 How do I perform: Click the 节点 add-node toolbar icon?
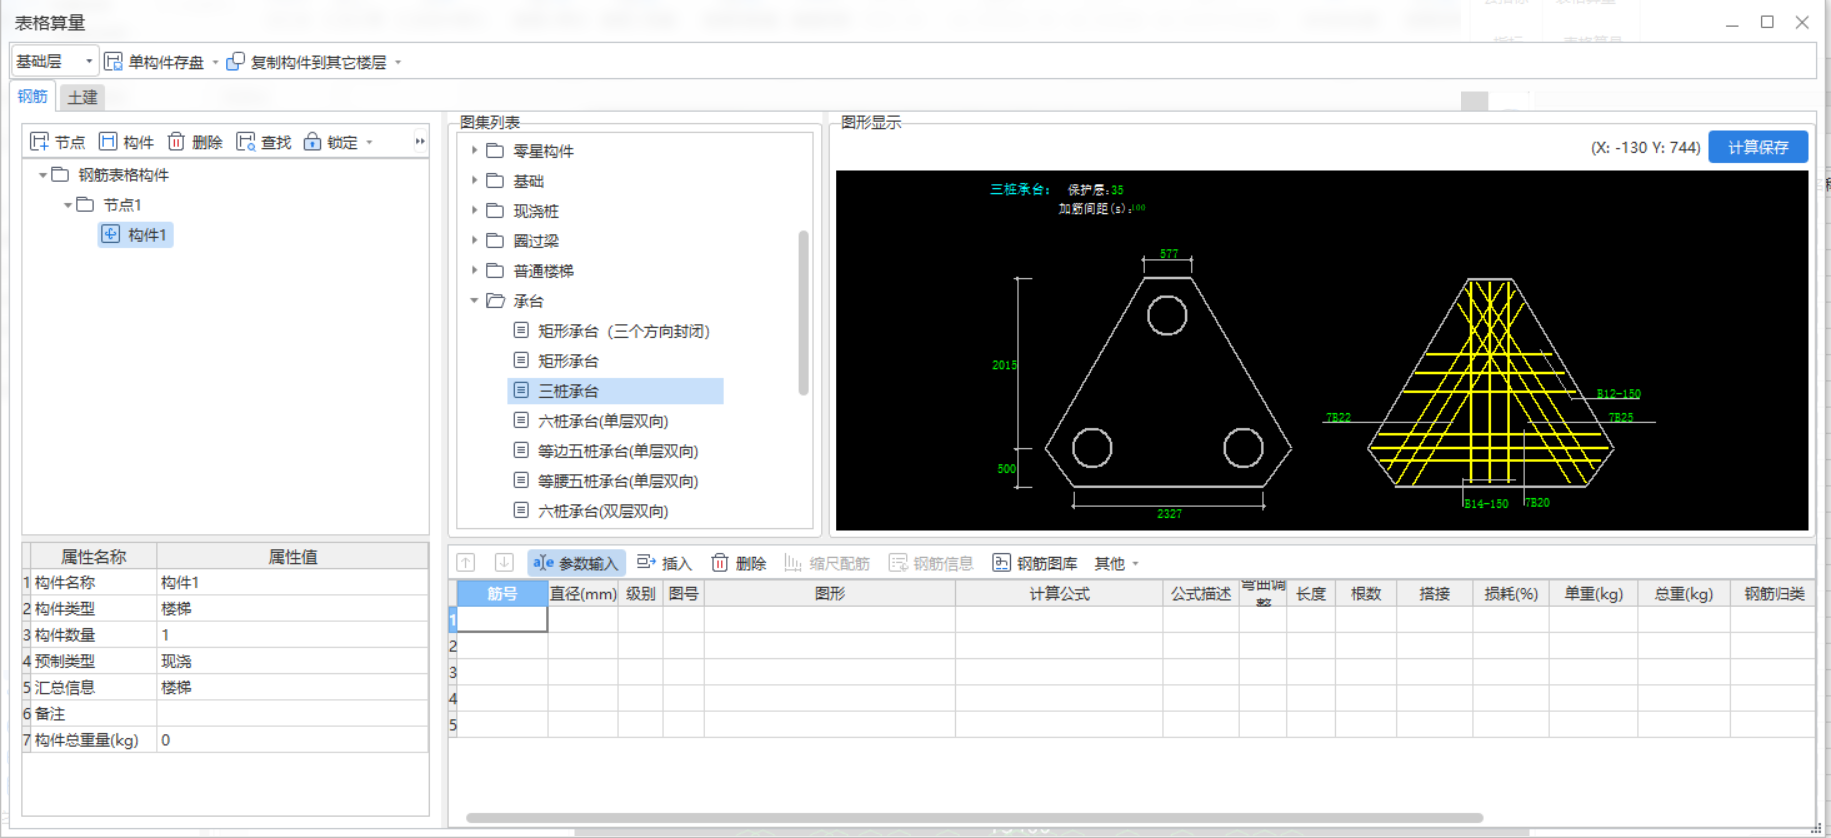click(x=40, y=142)
